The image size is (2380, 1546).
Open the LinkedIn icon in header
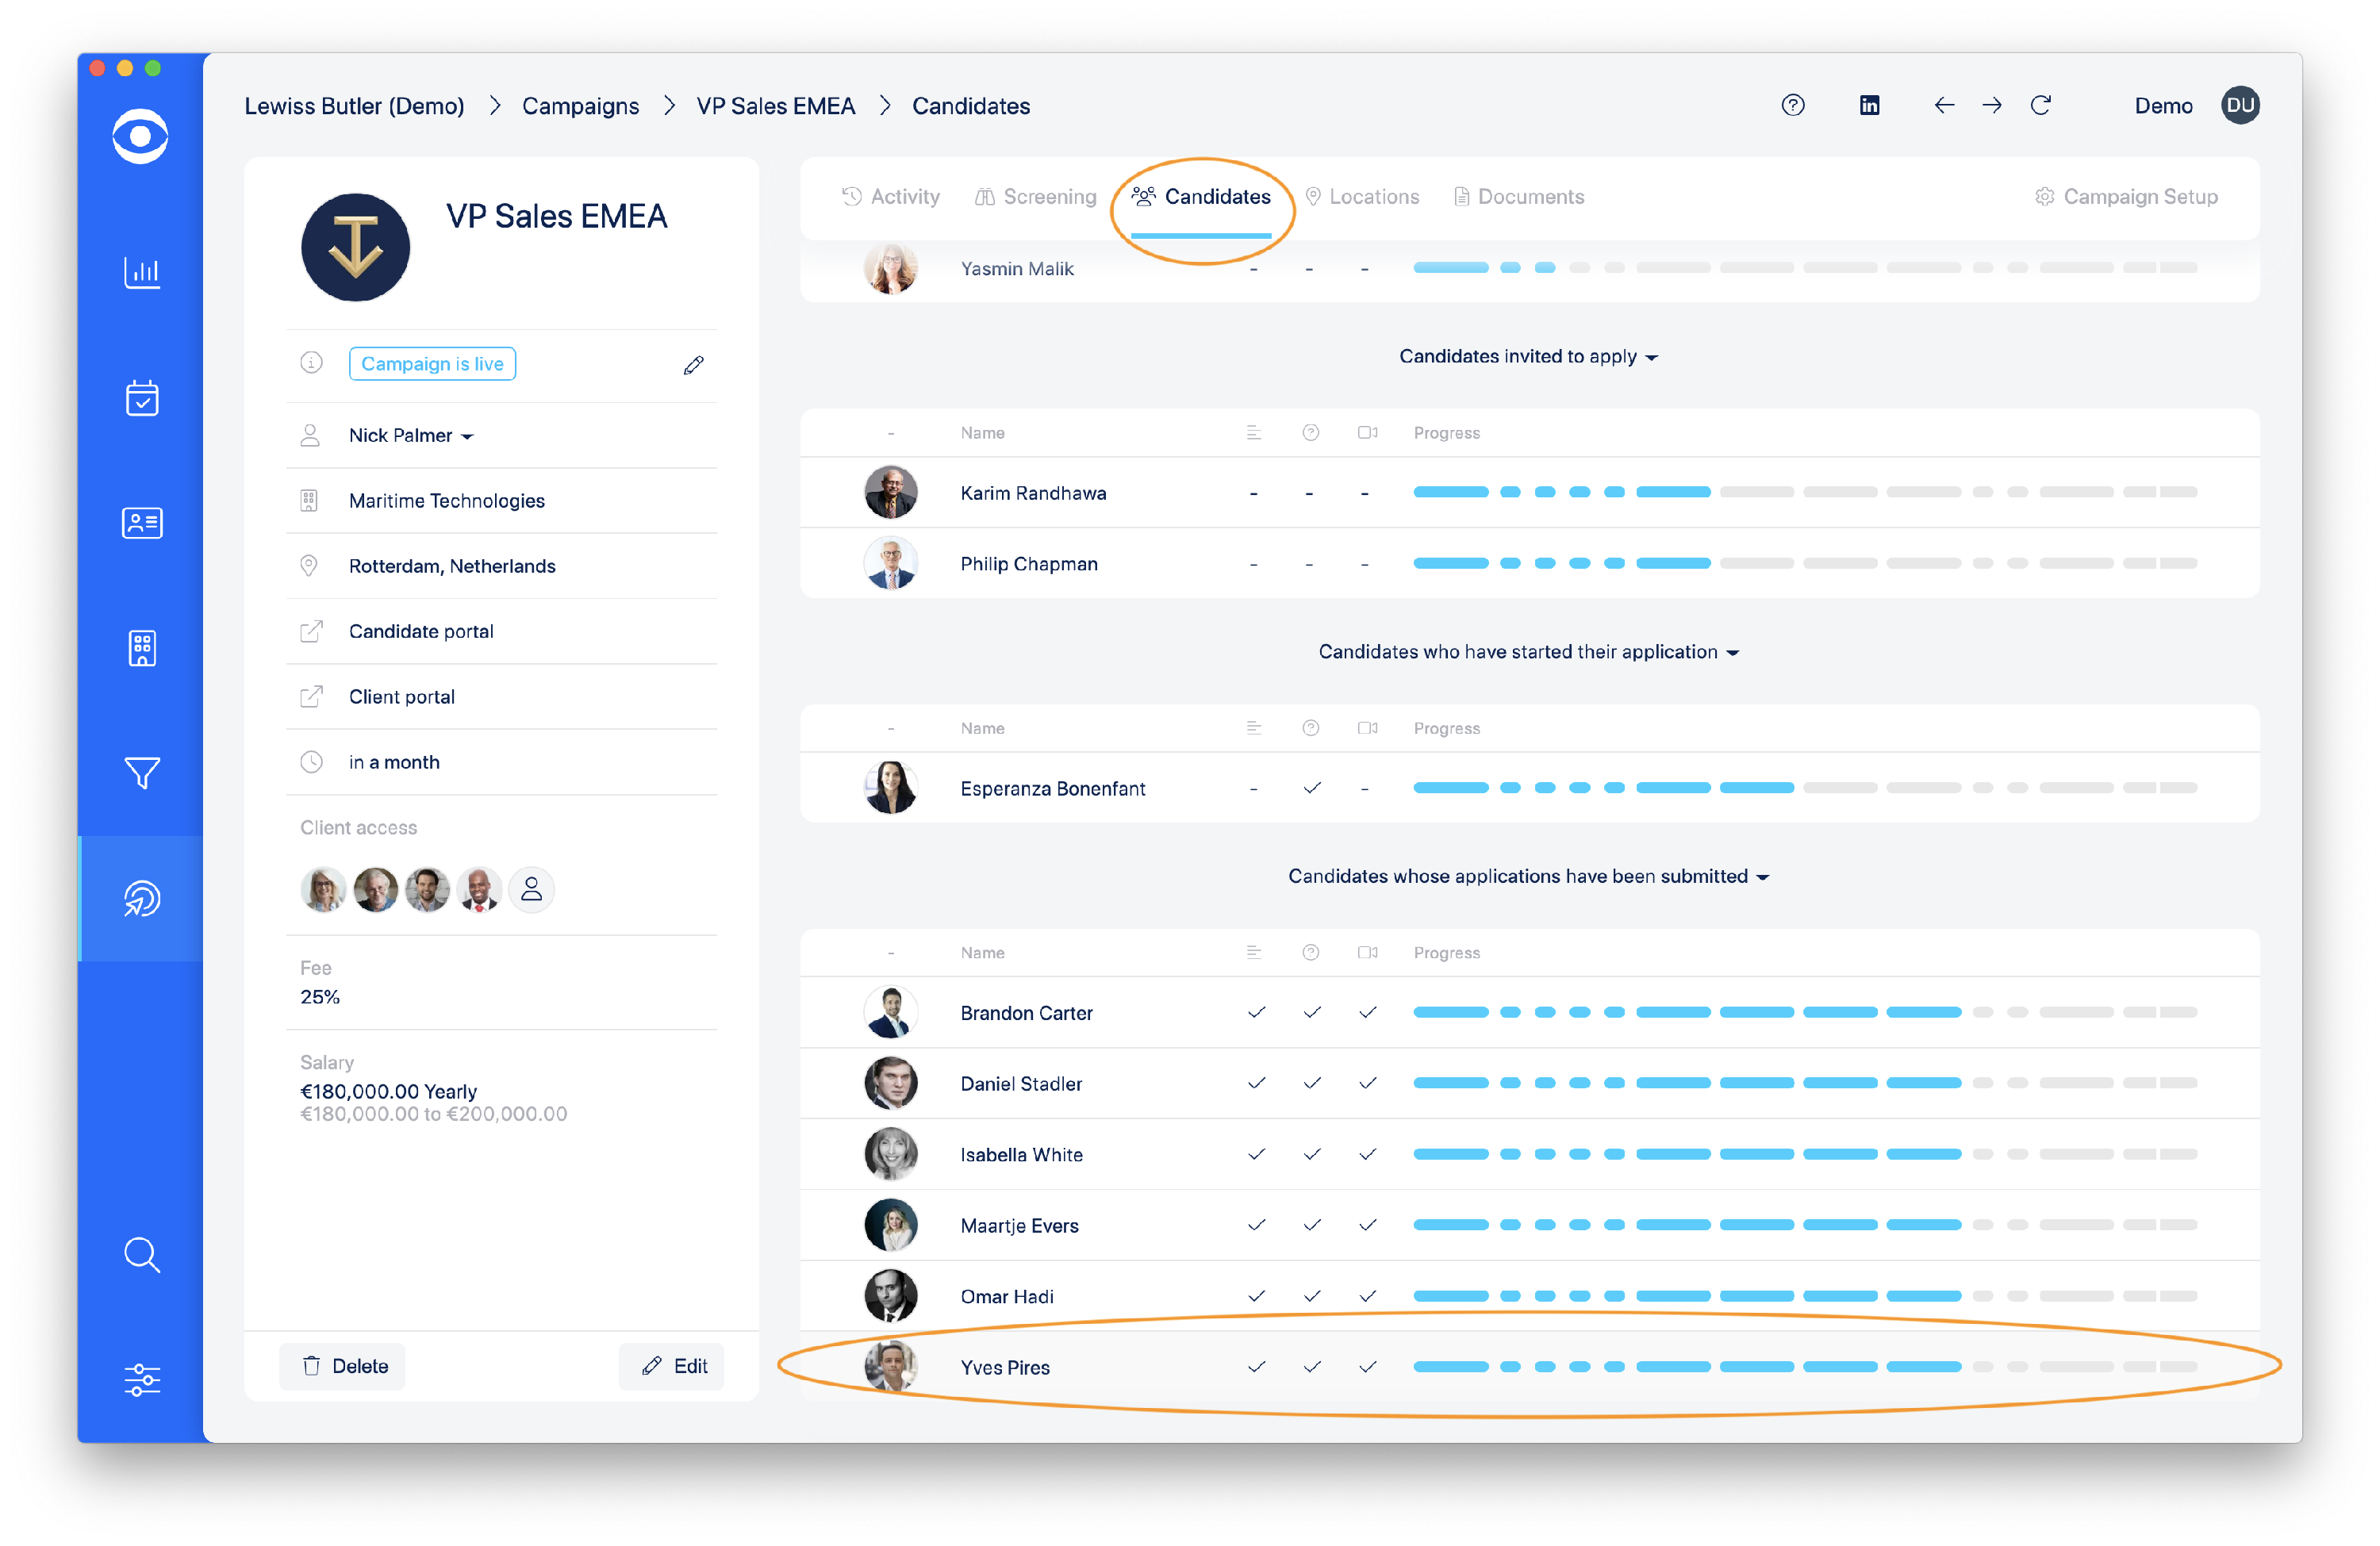tap(1869, 105)
